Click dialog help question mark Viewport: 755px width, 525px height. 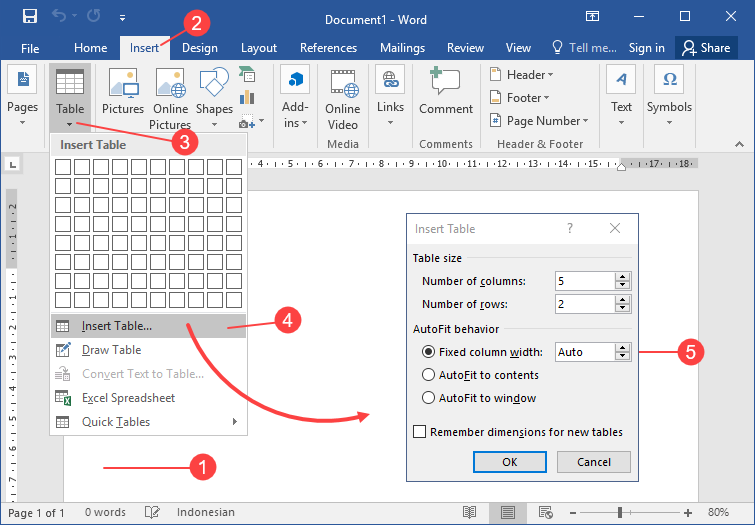(570, 228)
